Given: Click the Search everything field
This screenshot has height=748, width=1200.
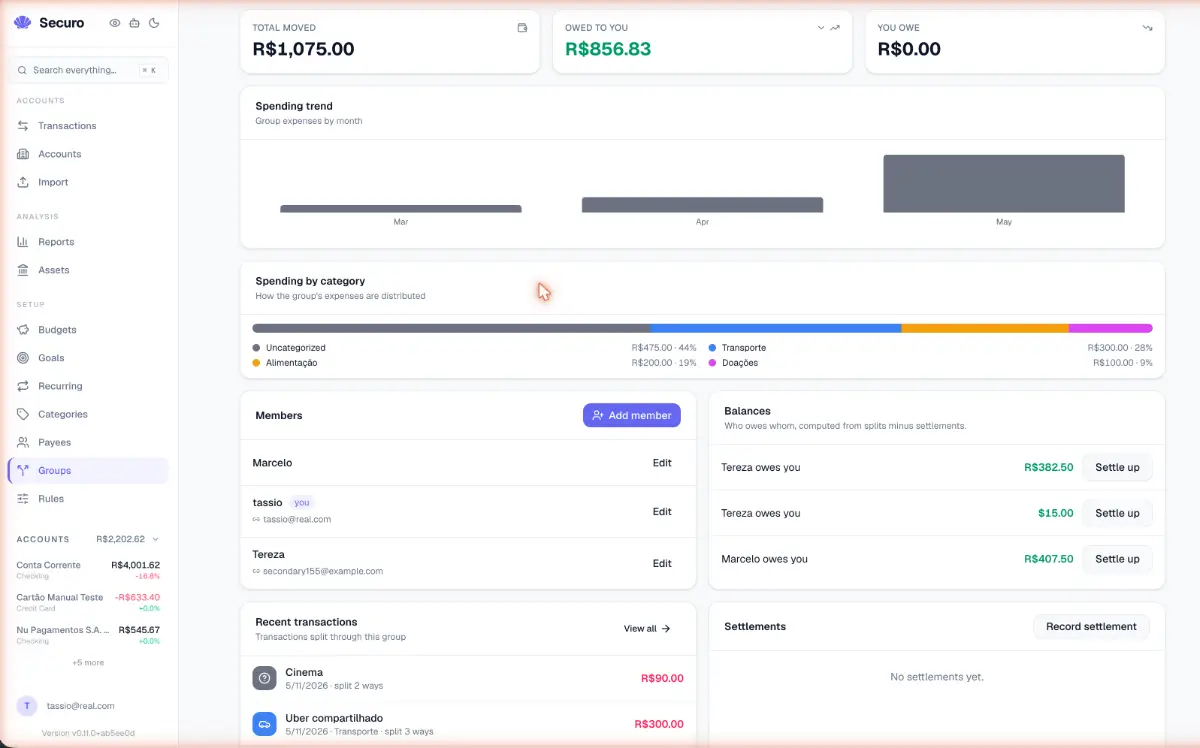Looking at the screenshot, I should (x=88, y=70).
